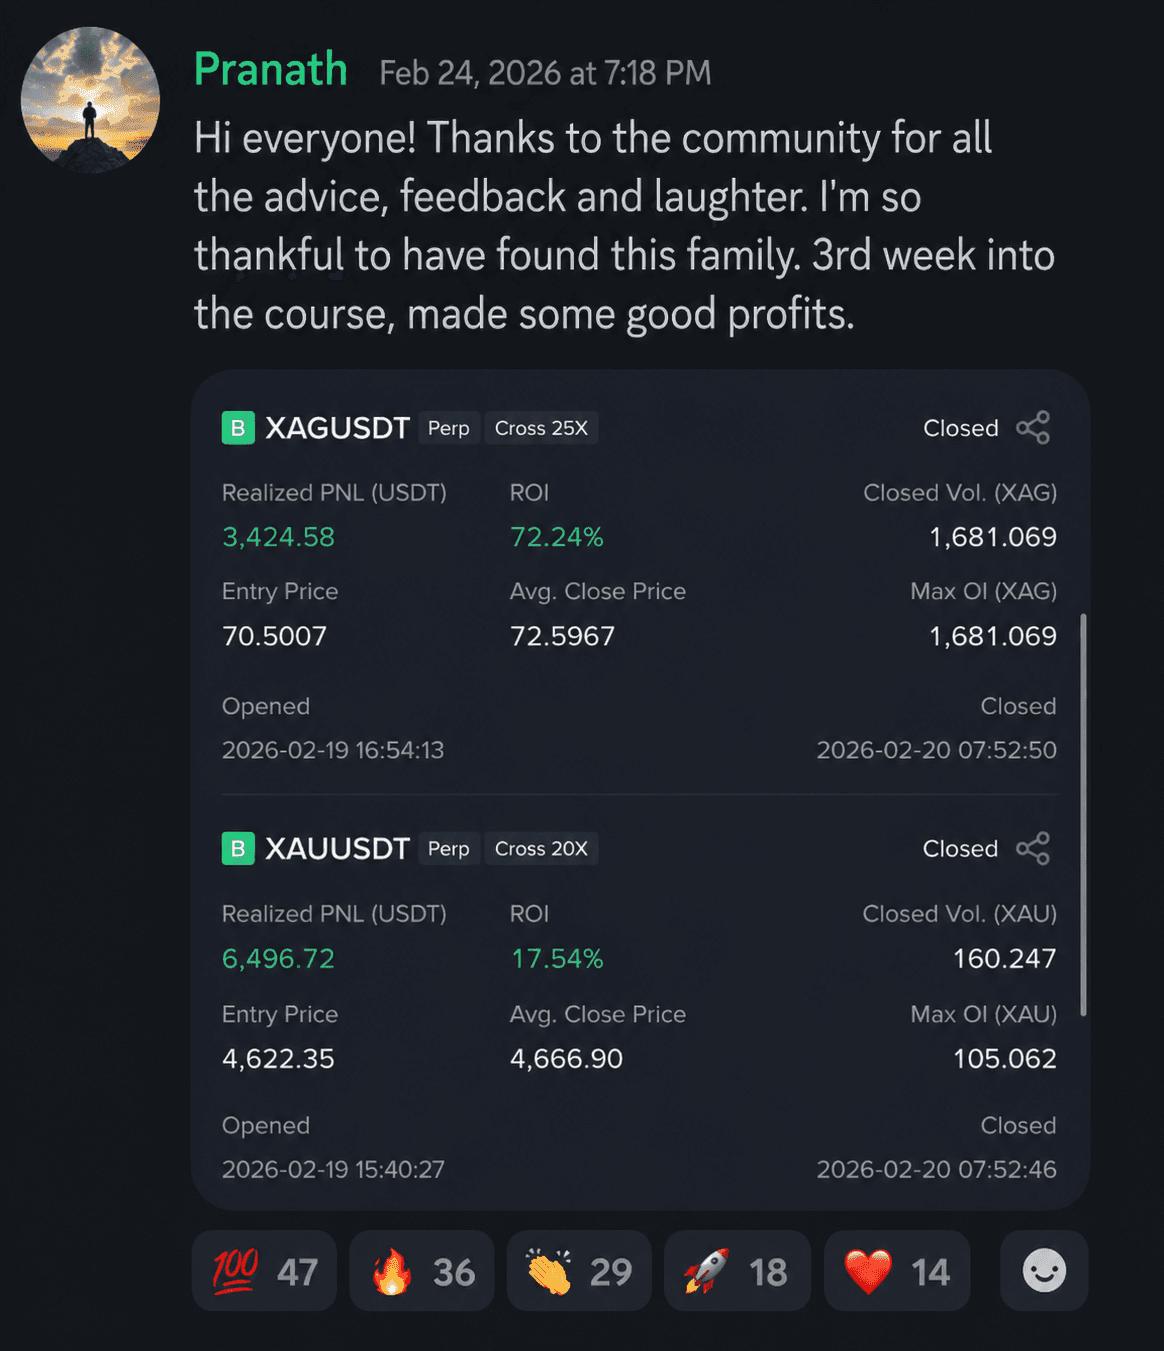The height and width of the screenshot is (1351, 1164).
Task: Click the green B icon beside XAUUSDT
Action: (x=238, y=849)
